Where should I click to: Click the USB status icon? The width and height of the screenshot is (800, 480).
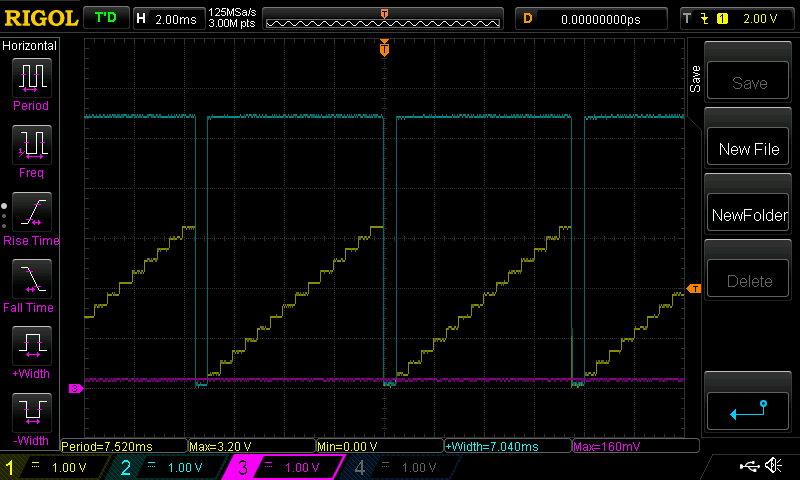tap(749, 466)
